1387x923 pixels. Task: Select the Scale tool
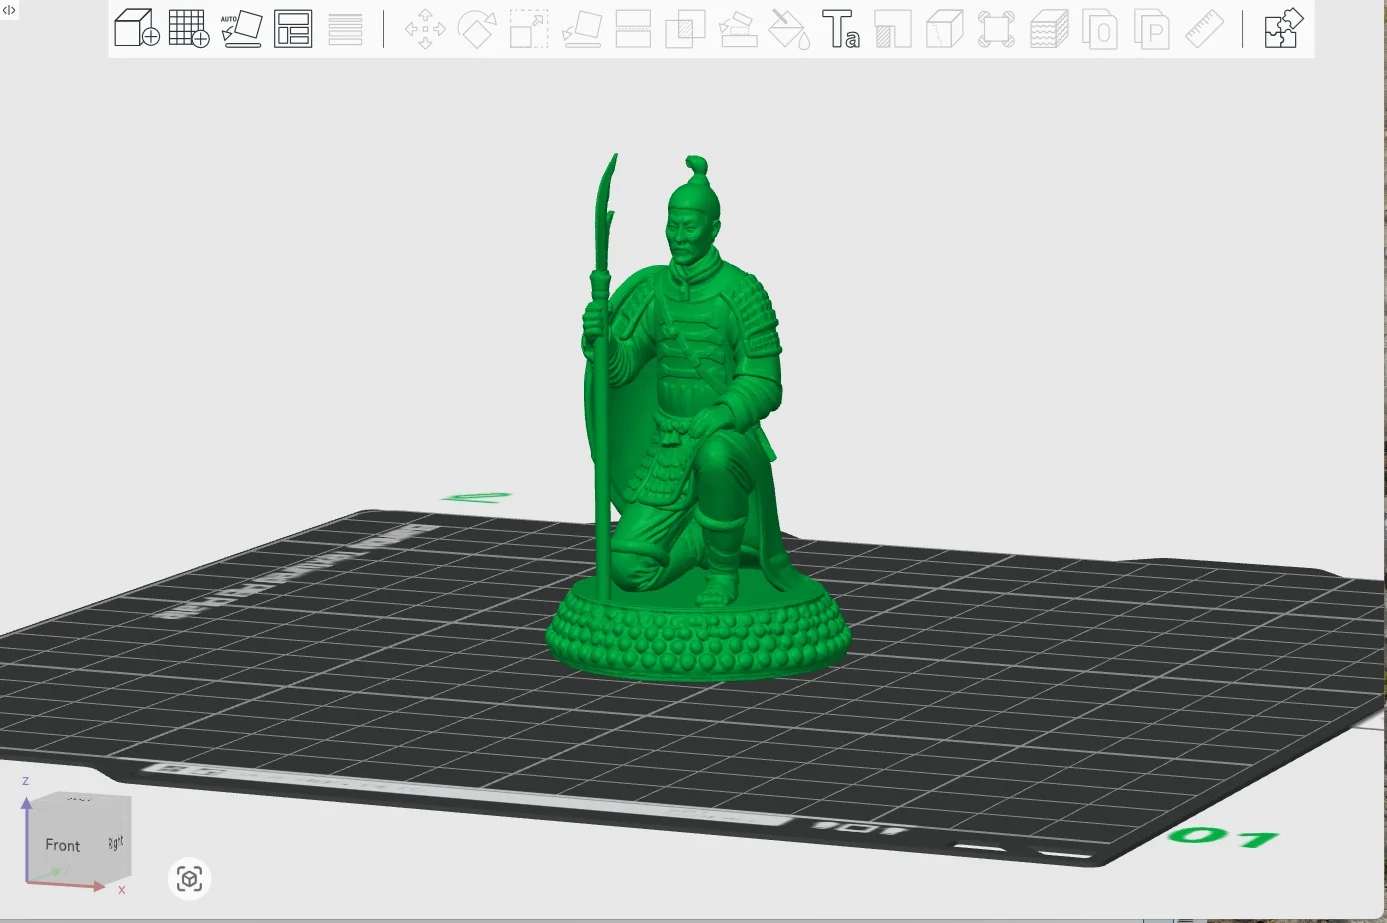click(529, 29)
